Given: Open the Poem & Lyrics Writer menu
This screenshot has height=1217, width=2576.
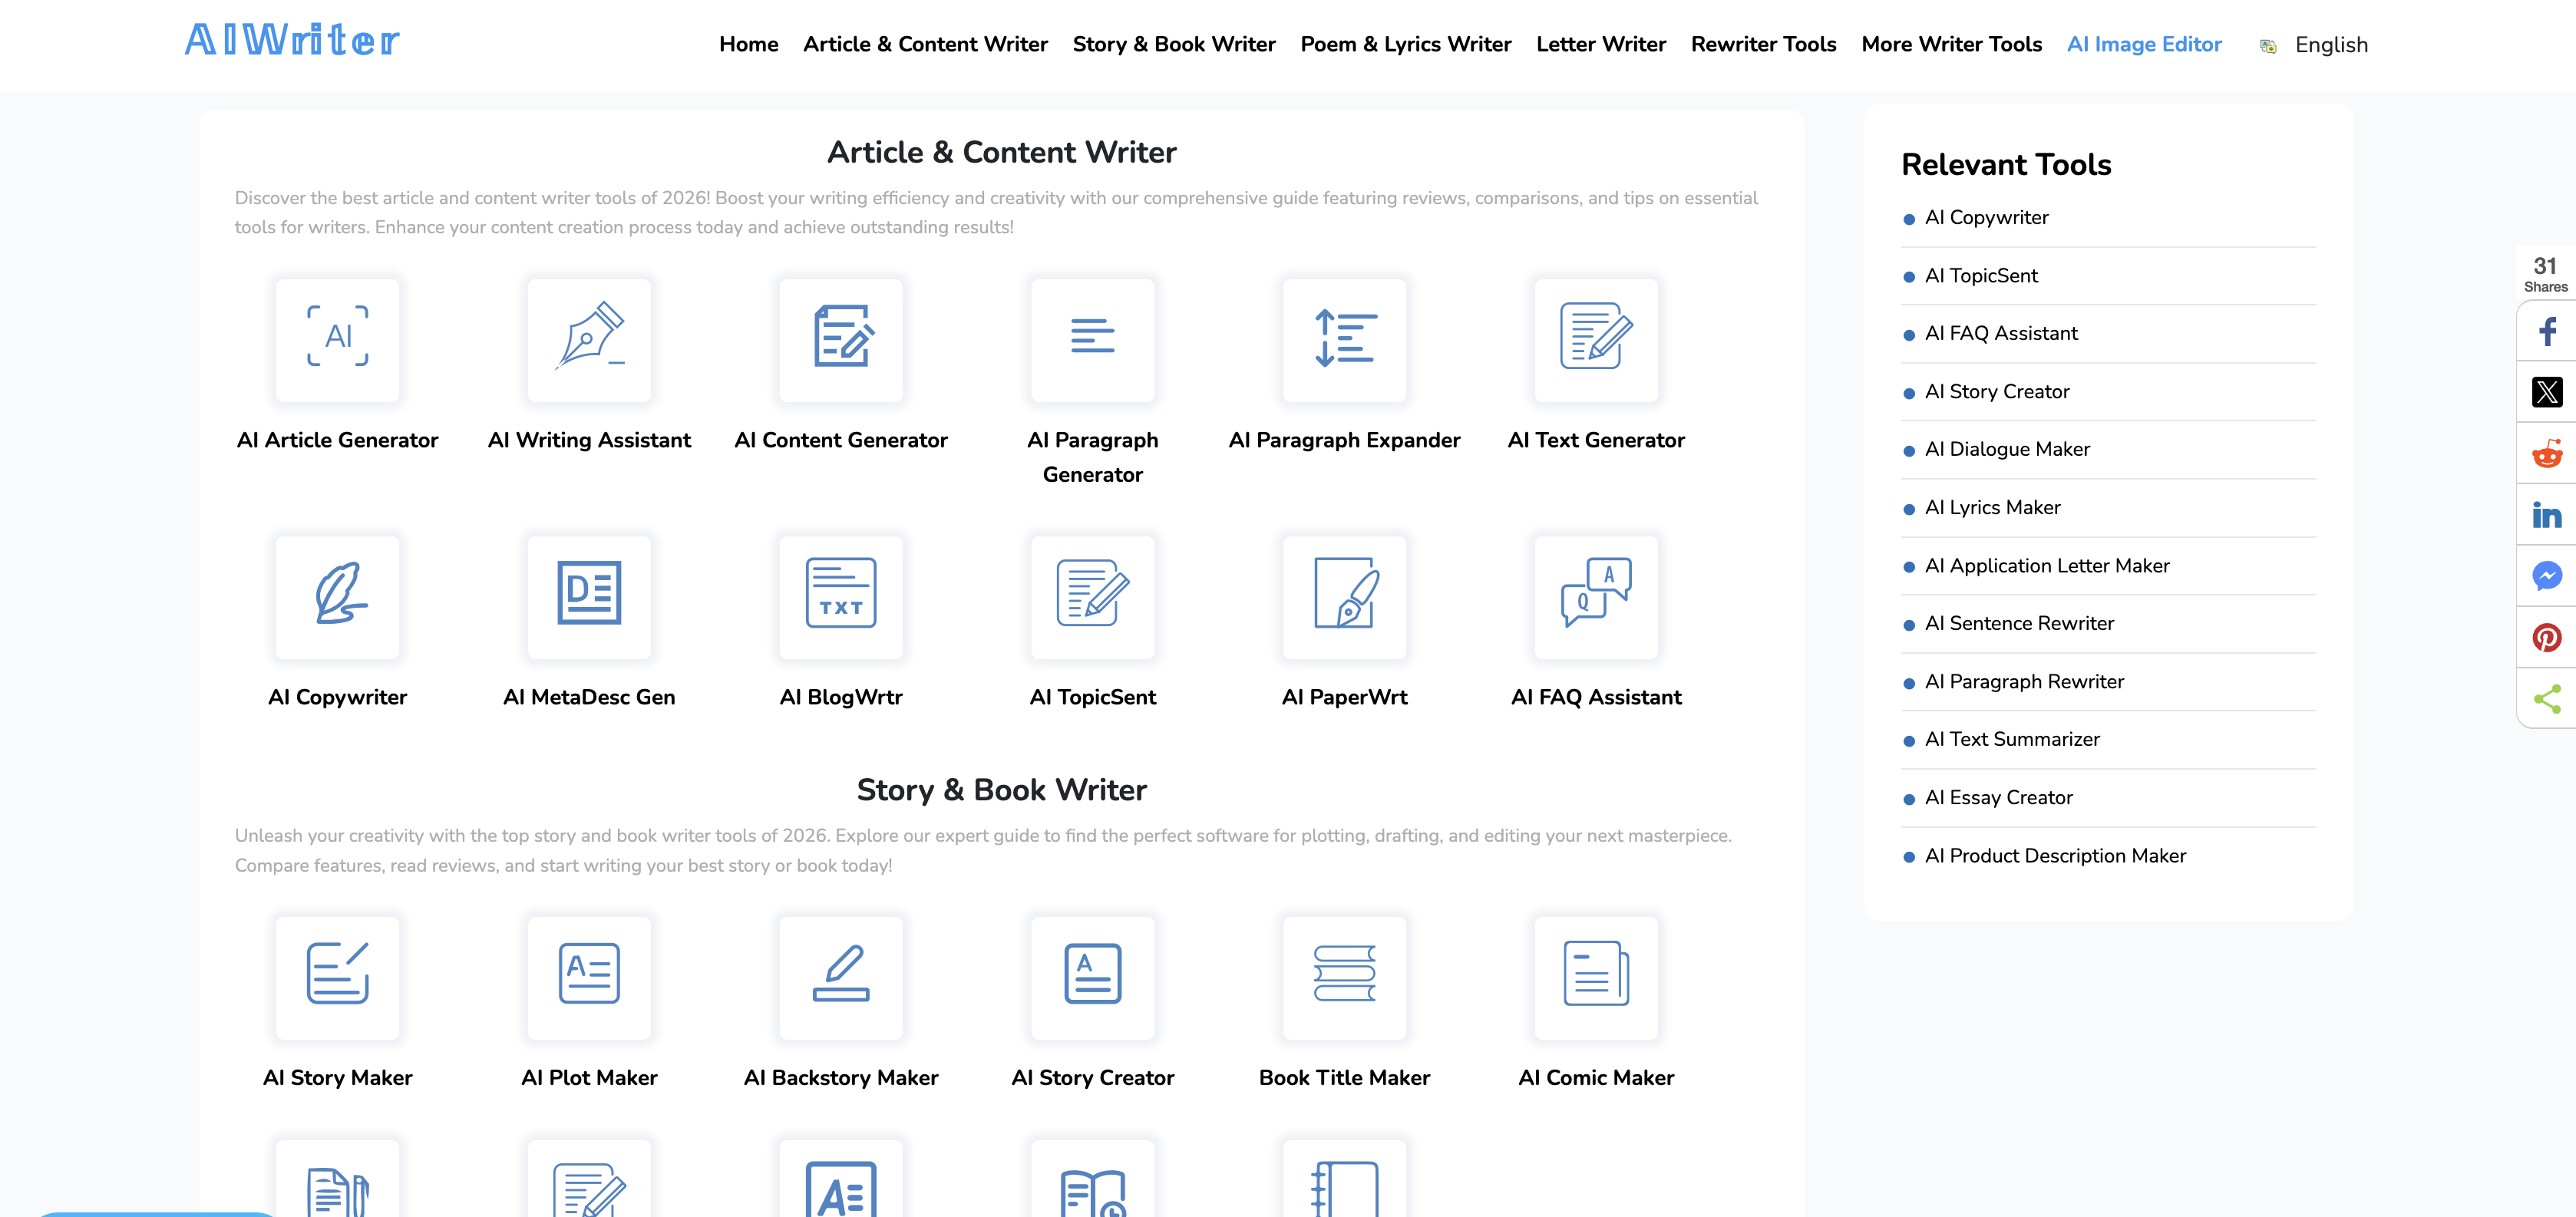Looking at the screenshot, I should (1406, 44).
